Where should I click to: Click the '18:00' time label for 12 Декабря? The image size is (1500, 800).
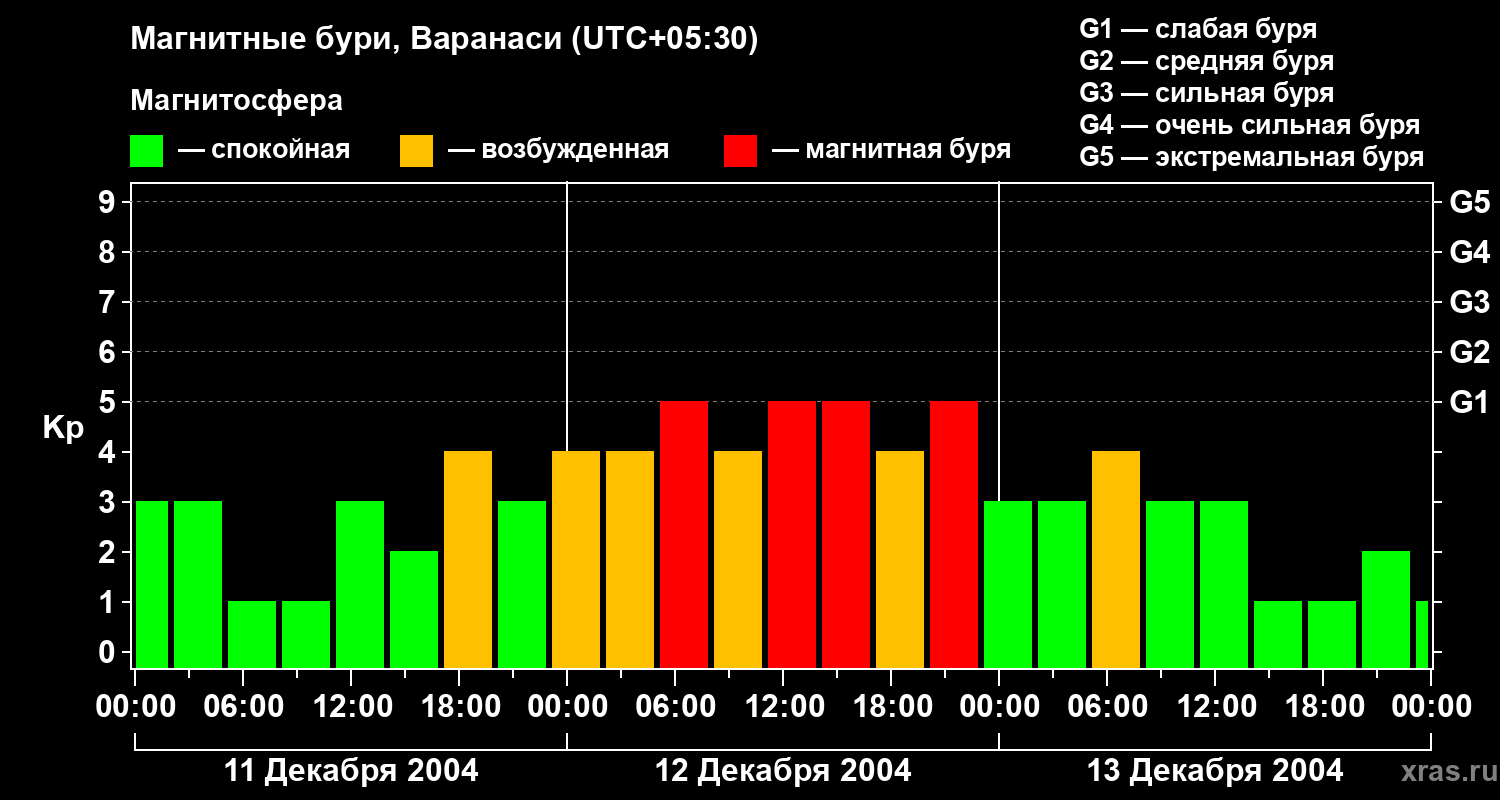click(891, 707)
